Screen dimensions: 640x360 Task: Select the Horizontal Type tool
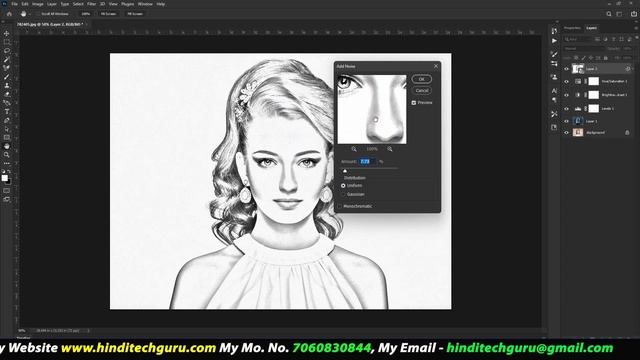coord(7,111)
